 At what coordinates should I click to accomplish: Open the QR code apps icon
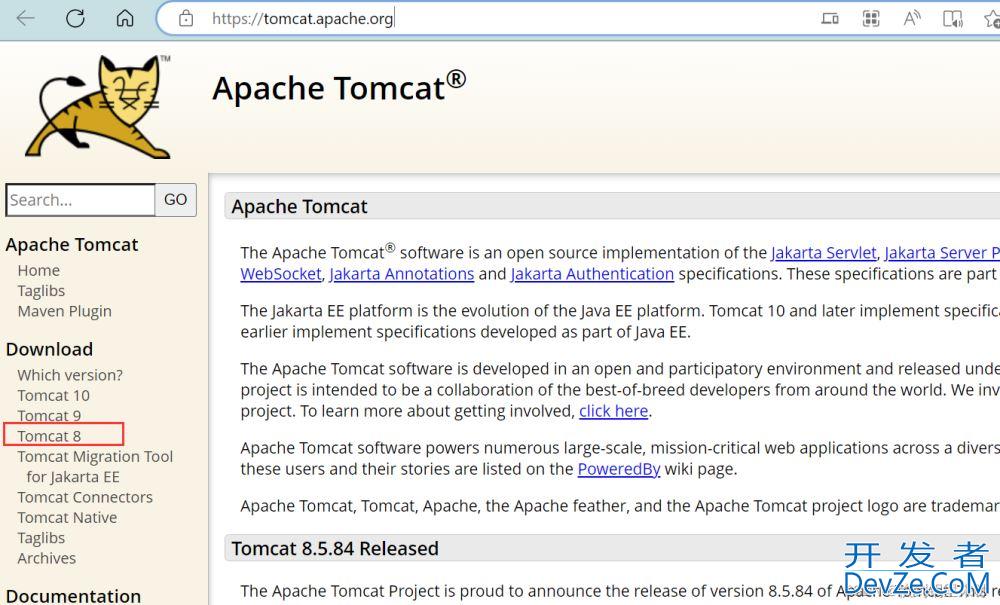click(871, 18)
